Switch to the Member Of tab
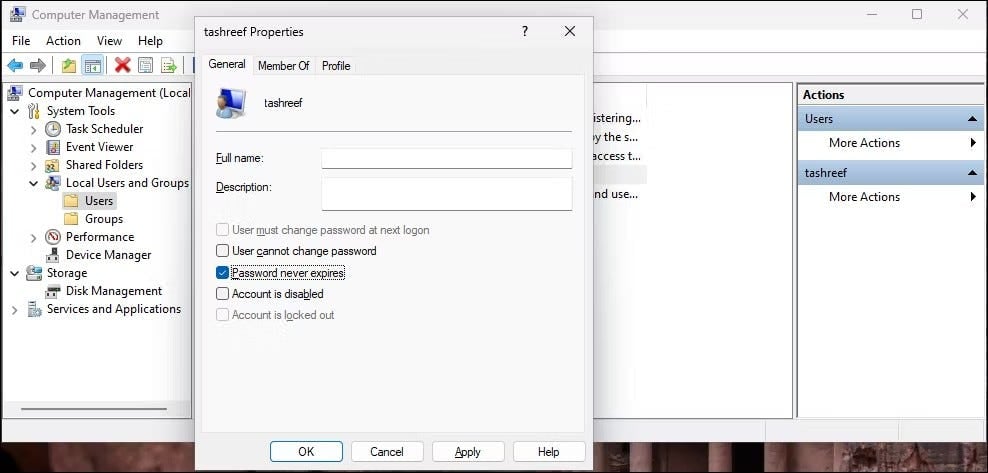 click(284, 66)
